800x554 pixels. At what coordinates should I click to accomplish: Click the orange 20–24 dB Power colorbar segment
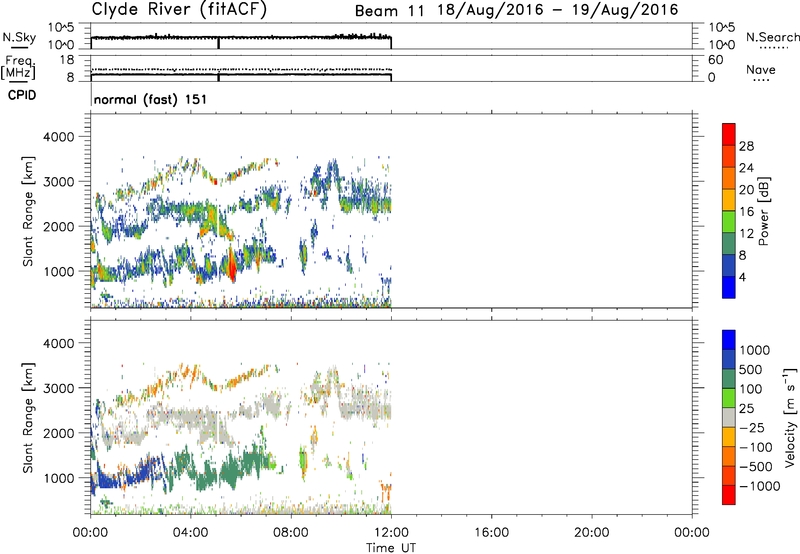click(x=729, y=178)
